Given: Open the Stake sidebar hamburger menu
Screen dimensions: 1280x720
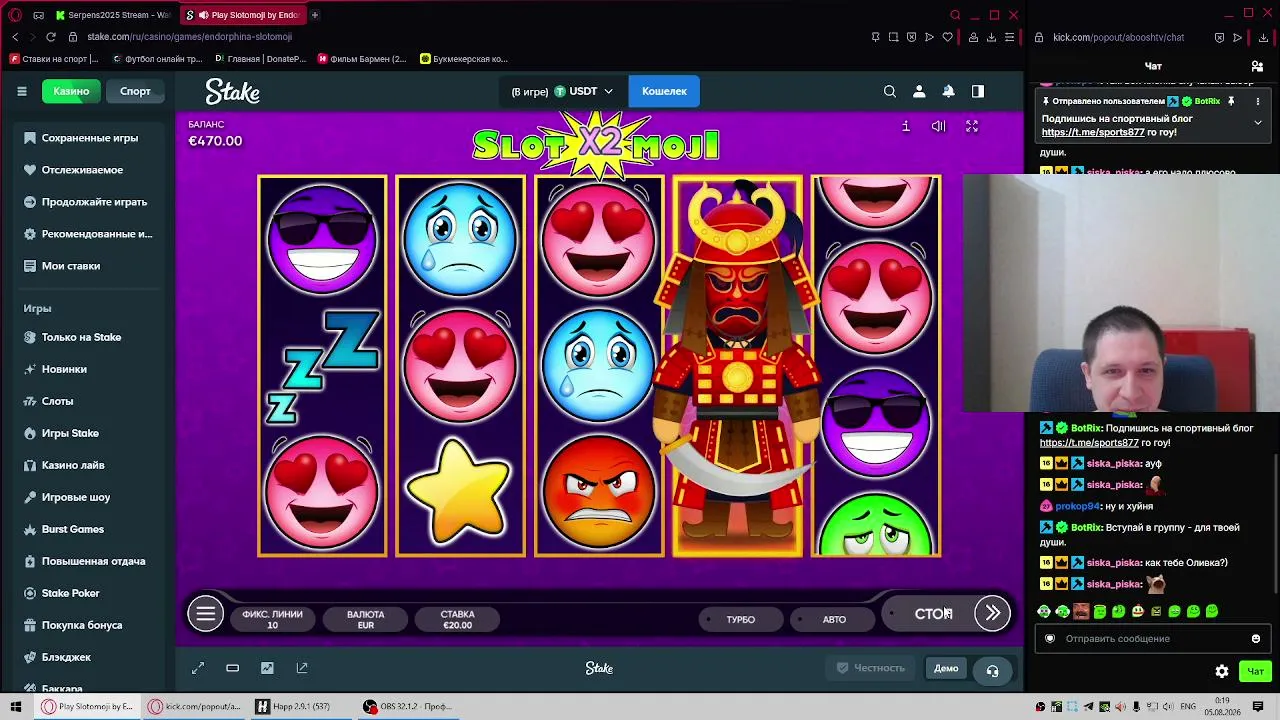Looking at the screenshot, I should pyautogui.click(x=21, y=91).
